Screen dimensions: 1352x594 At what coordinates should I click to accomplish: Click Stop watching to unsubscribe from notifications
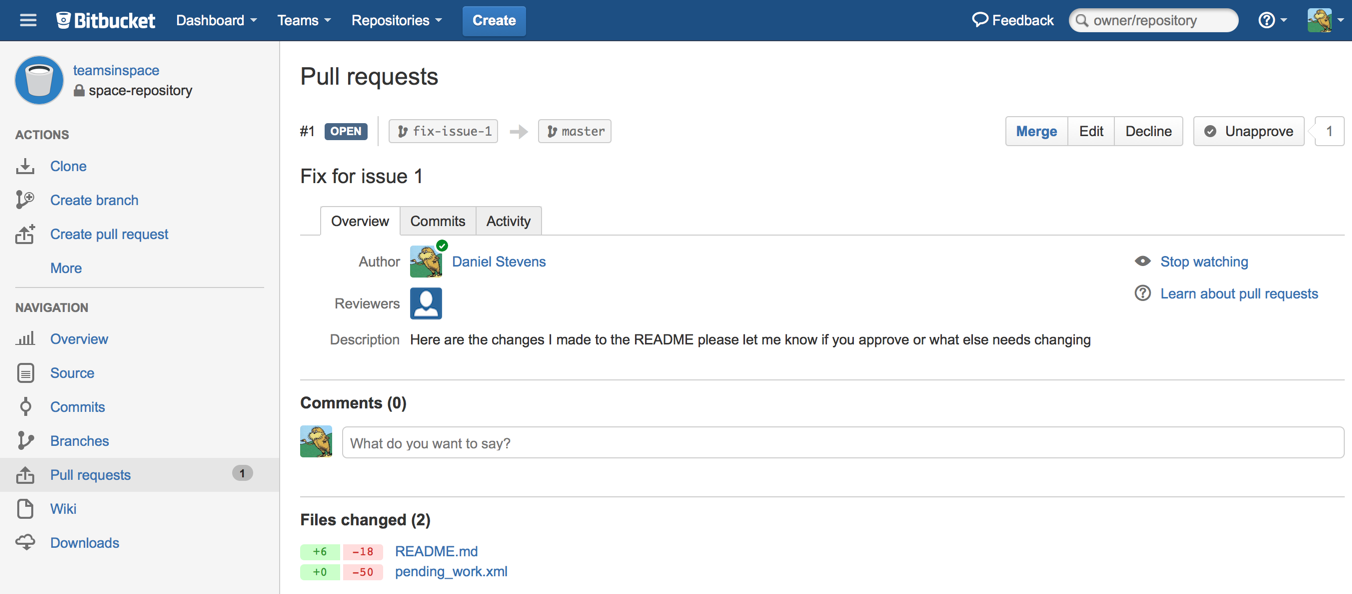pos(1203,261)
